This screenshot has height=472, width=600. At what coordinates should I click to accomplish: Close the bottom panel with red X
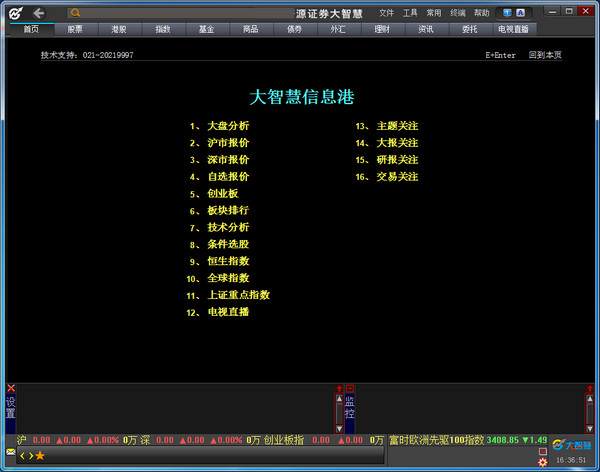coord(11,388)
